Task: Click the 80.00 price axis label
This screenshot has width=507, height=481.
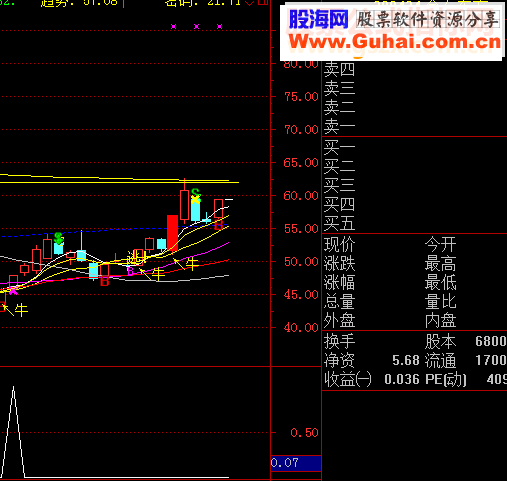Action: [x=301, y=64]
